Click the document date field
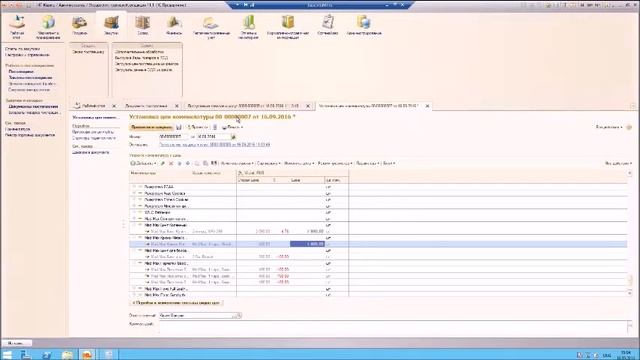 click(213, 137)
